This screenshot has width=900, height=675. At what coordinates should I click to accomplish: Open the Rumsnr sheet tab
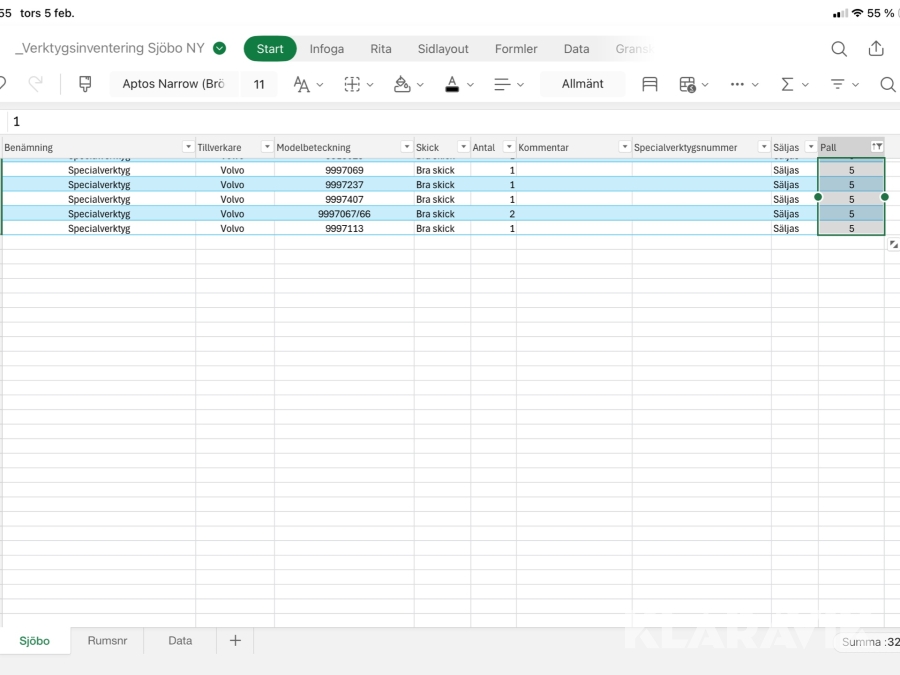tap(107, 641)
